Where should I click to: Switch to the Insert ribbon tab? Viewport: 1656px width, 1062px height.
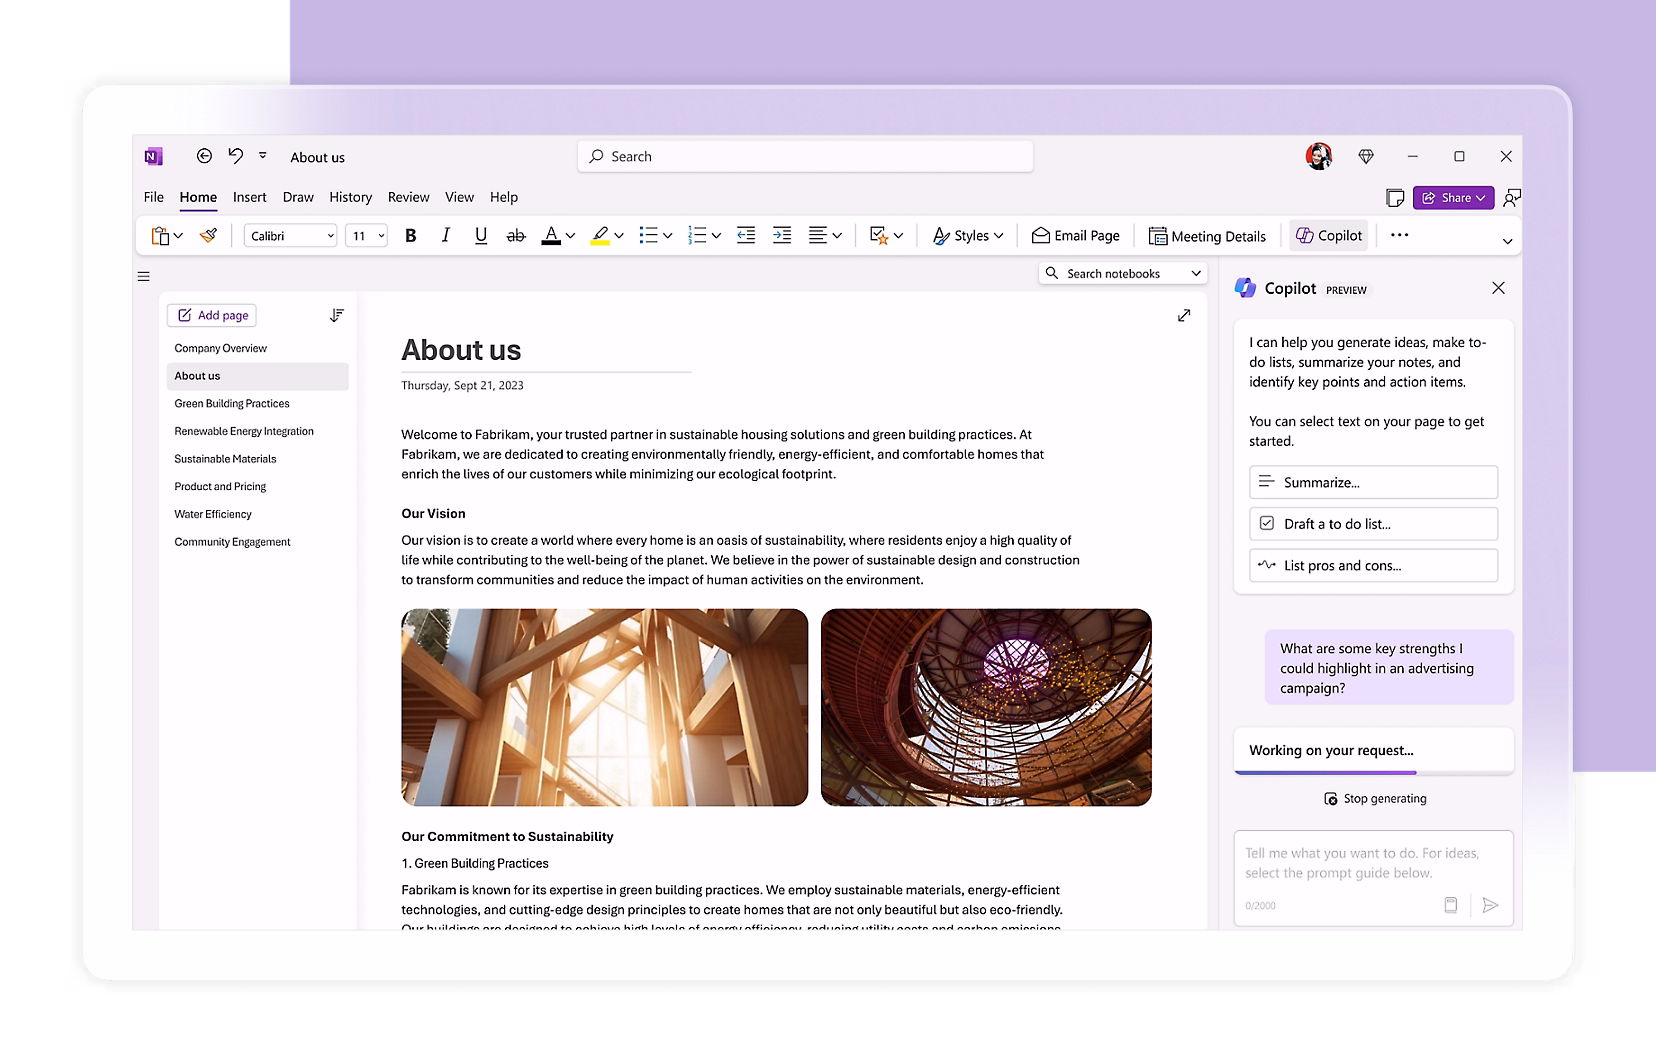[x=249, y=197]
